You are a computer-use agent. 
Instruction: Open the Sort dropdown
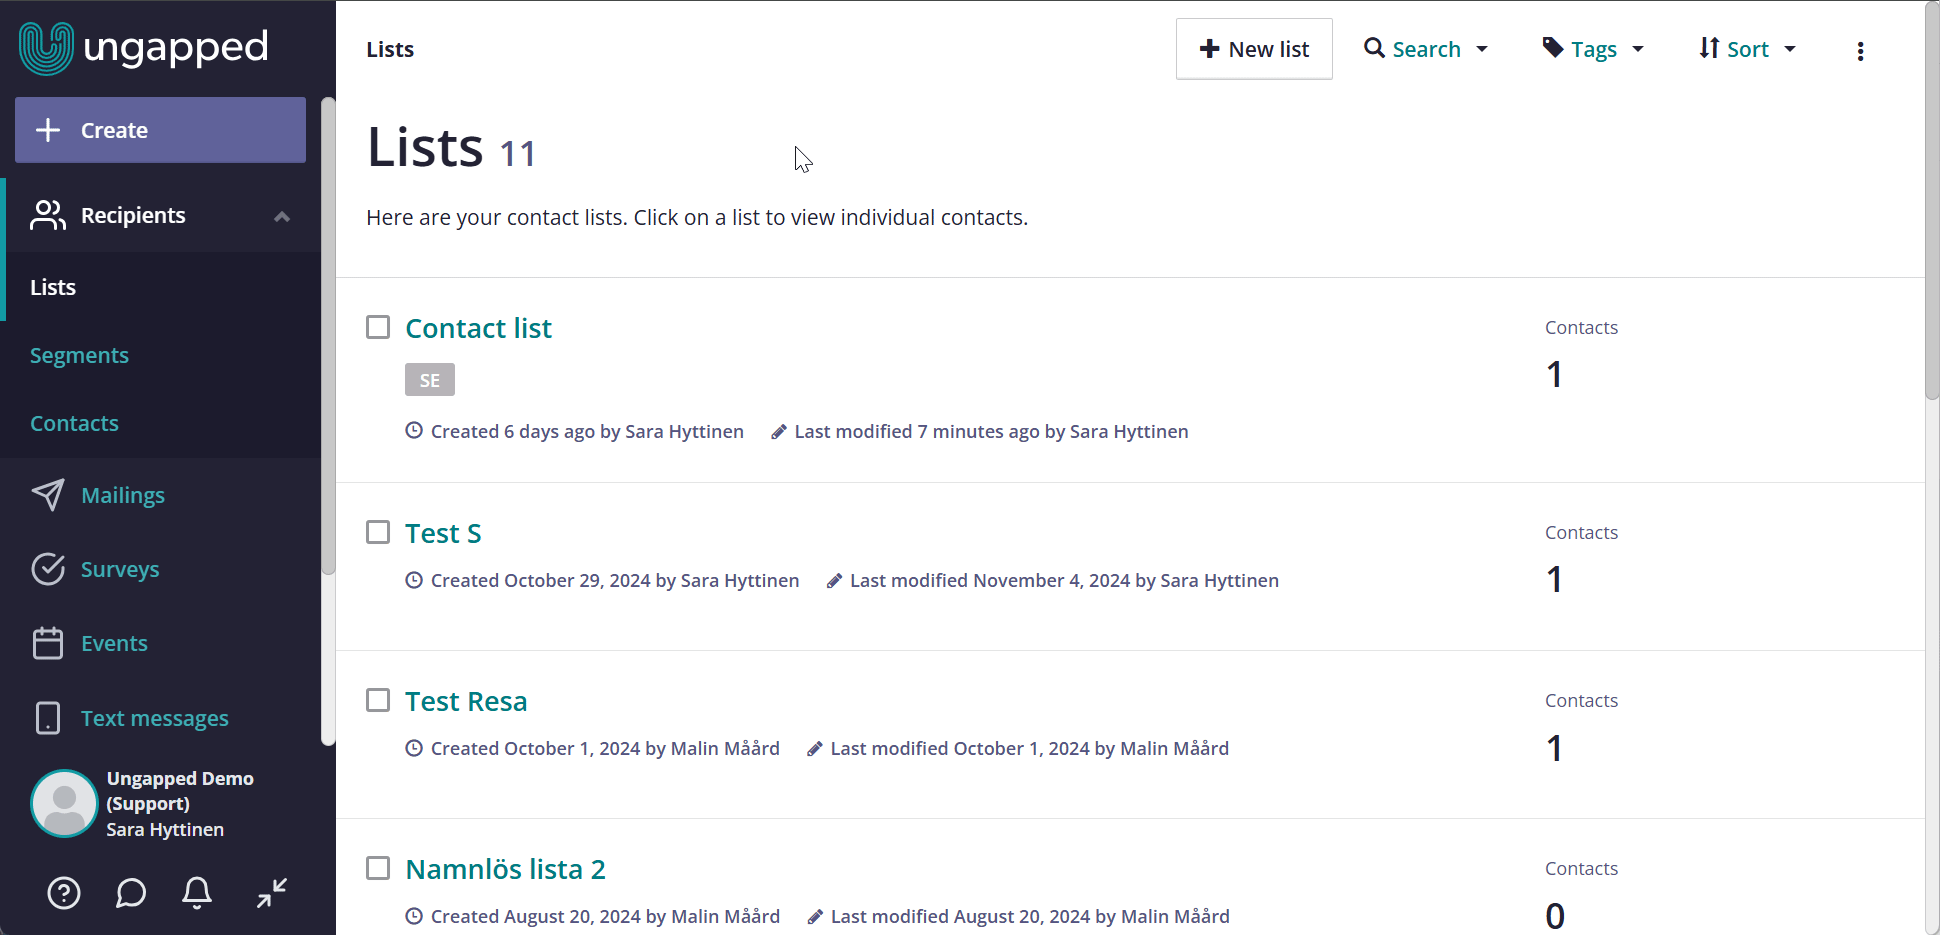pyautogui.click(x=1748, y=49)
